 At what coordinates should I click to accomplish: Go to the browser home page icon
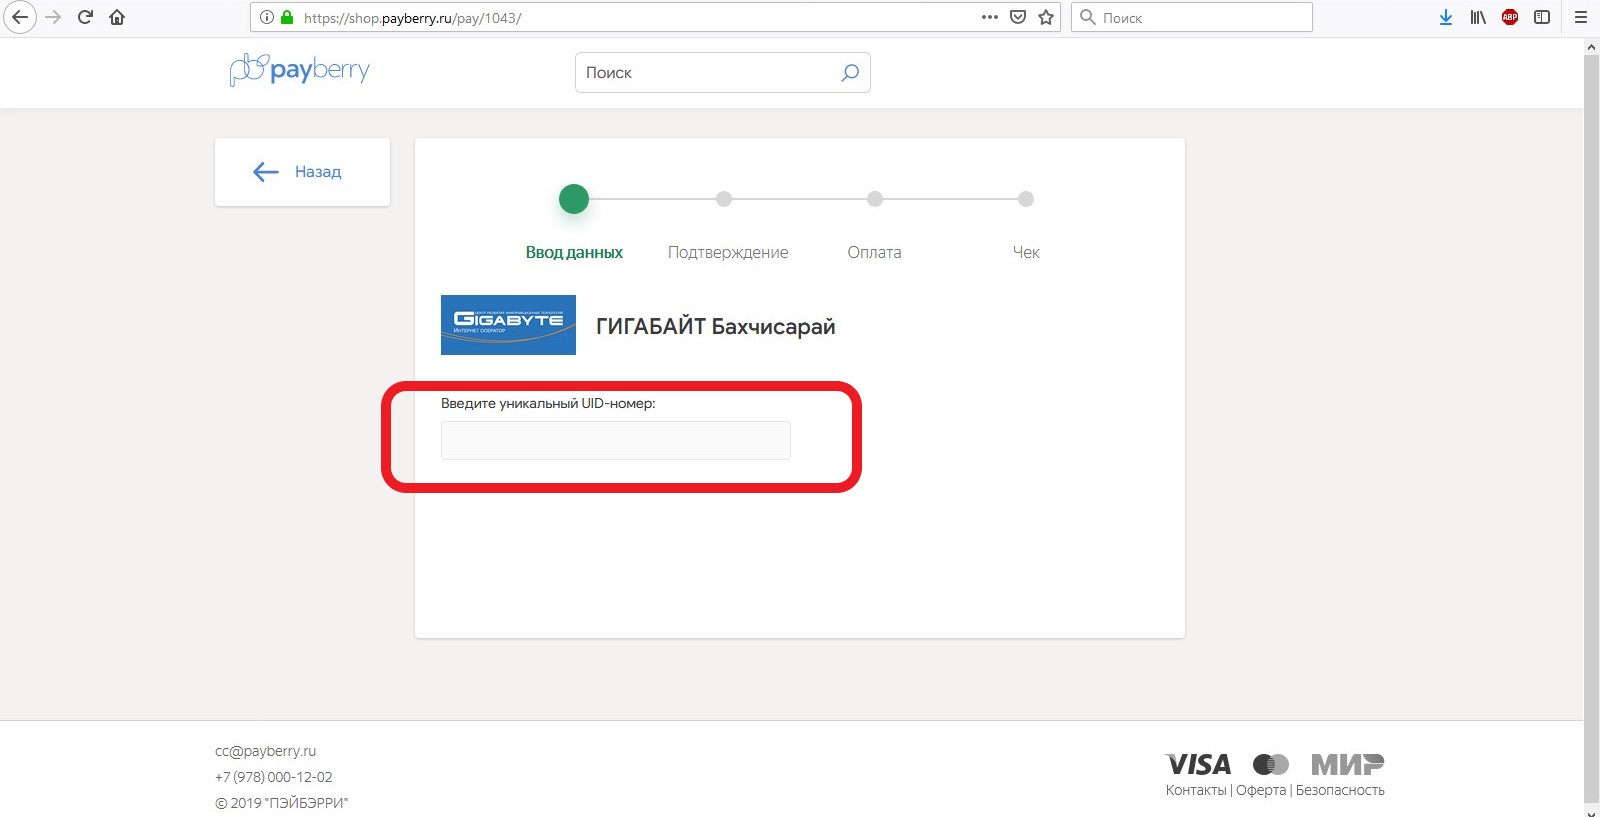tap(117, 17)
